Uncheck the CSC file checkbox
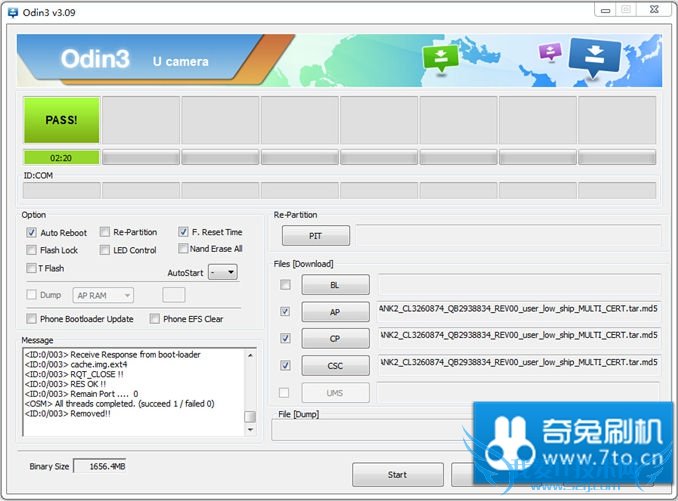The image size is (678, 501). click(285, 366)
